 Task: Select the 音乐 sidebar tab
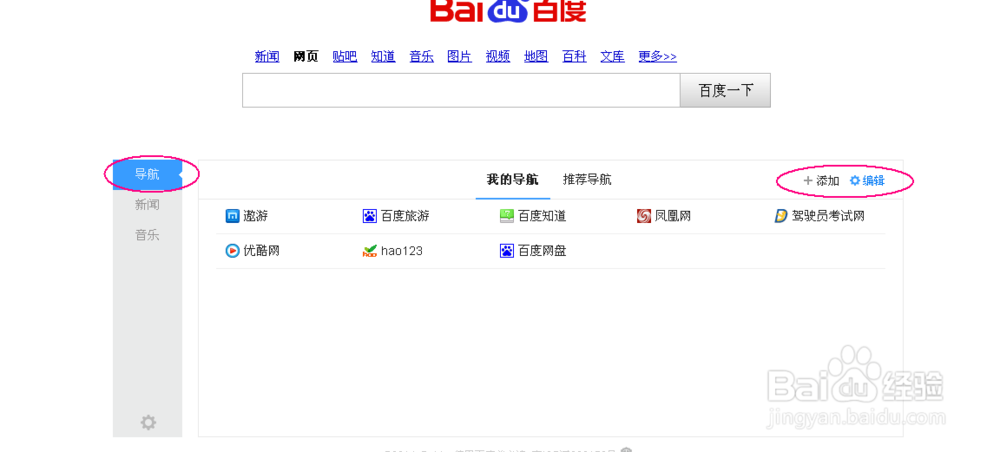(x=147, y=236)
